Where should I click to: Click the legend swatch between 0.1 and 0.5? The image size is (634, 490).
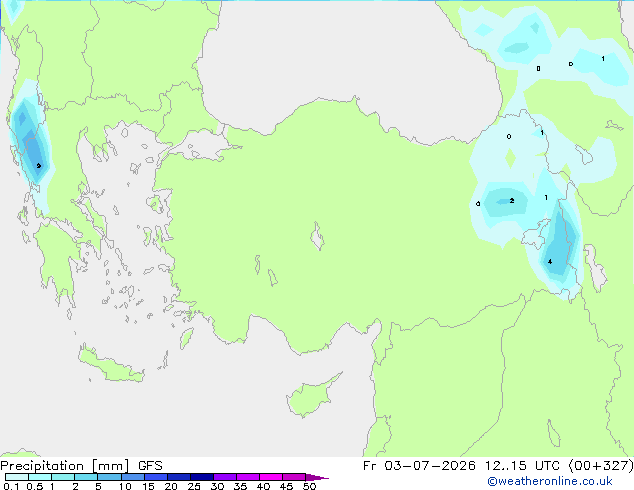point(17,477)
